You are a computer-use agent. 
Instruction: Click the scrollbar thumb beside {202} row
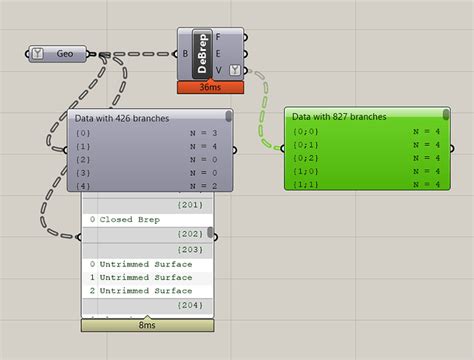(210, 232)
